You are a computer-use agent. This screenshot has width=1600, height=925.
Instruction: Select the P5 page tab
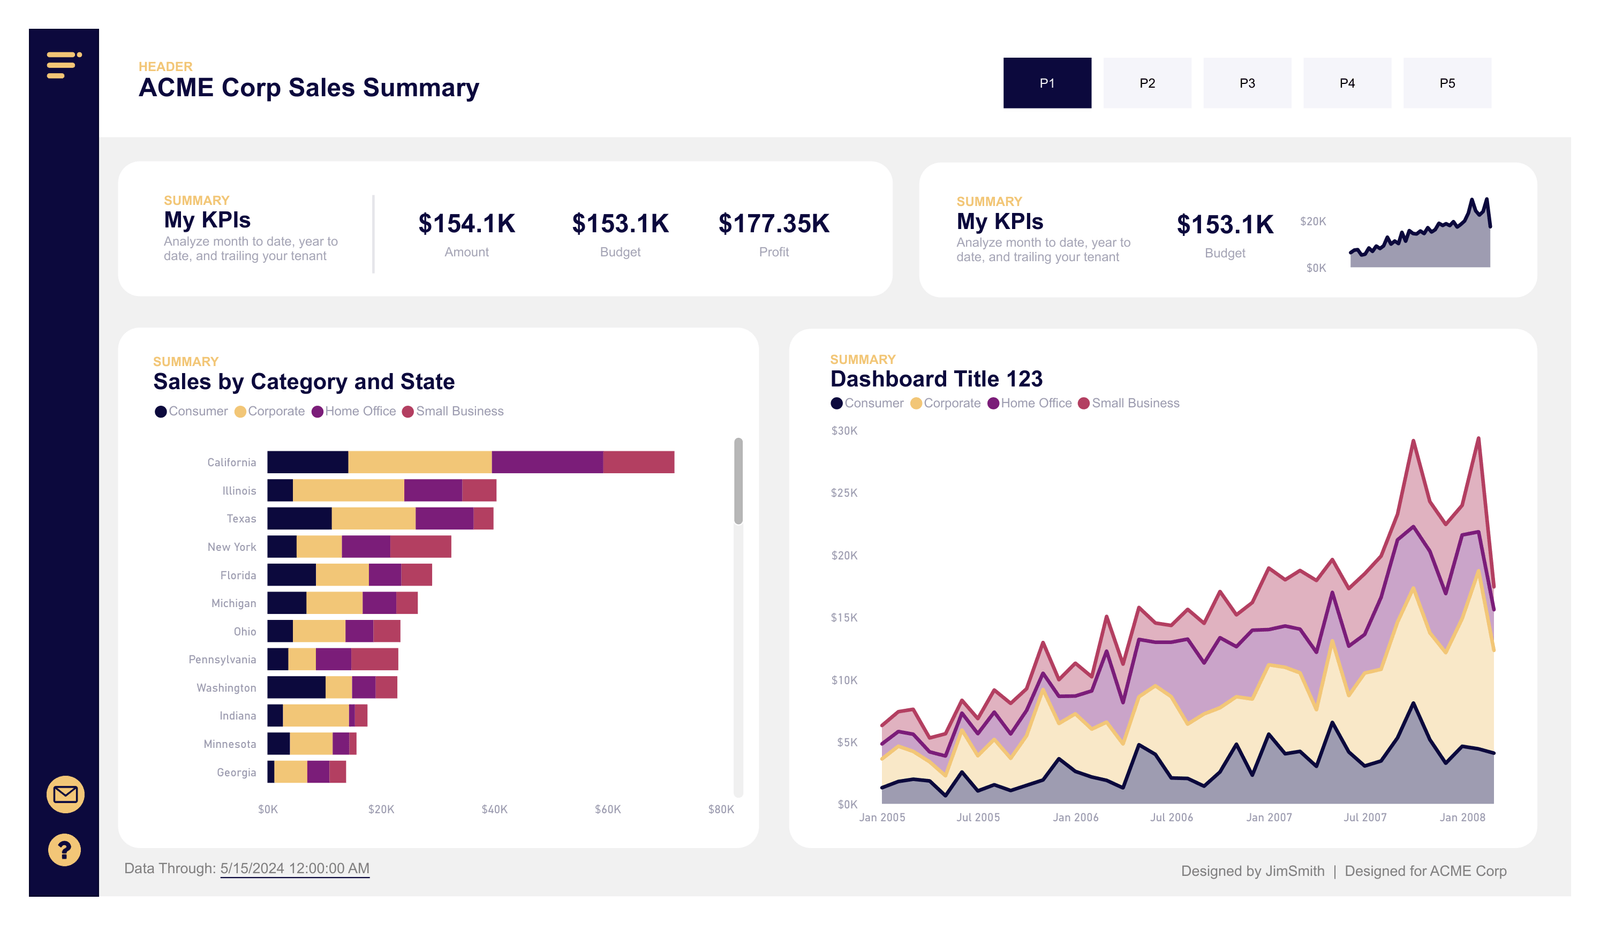click(x=1447, y=83)
